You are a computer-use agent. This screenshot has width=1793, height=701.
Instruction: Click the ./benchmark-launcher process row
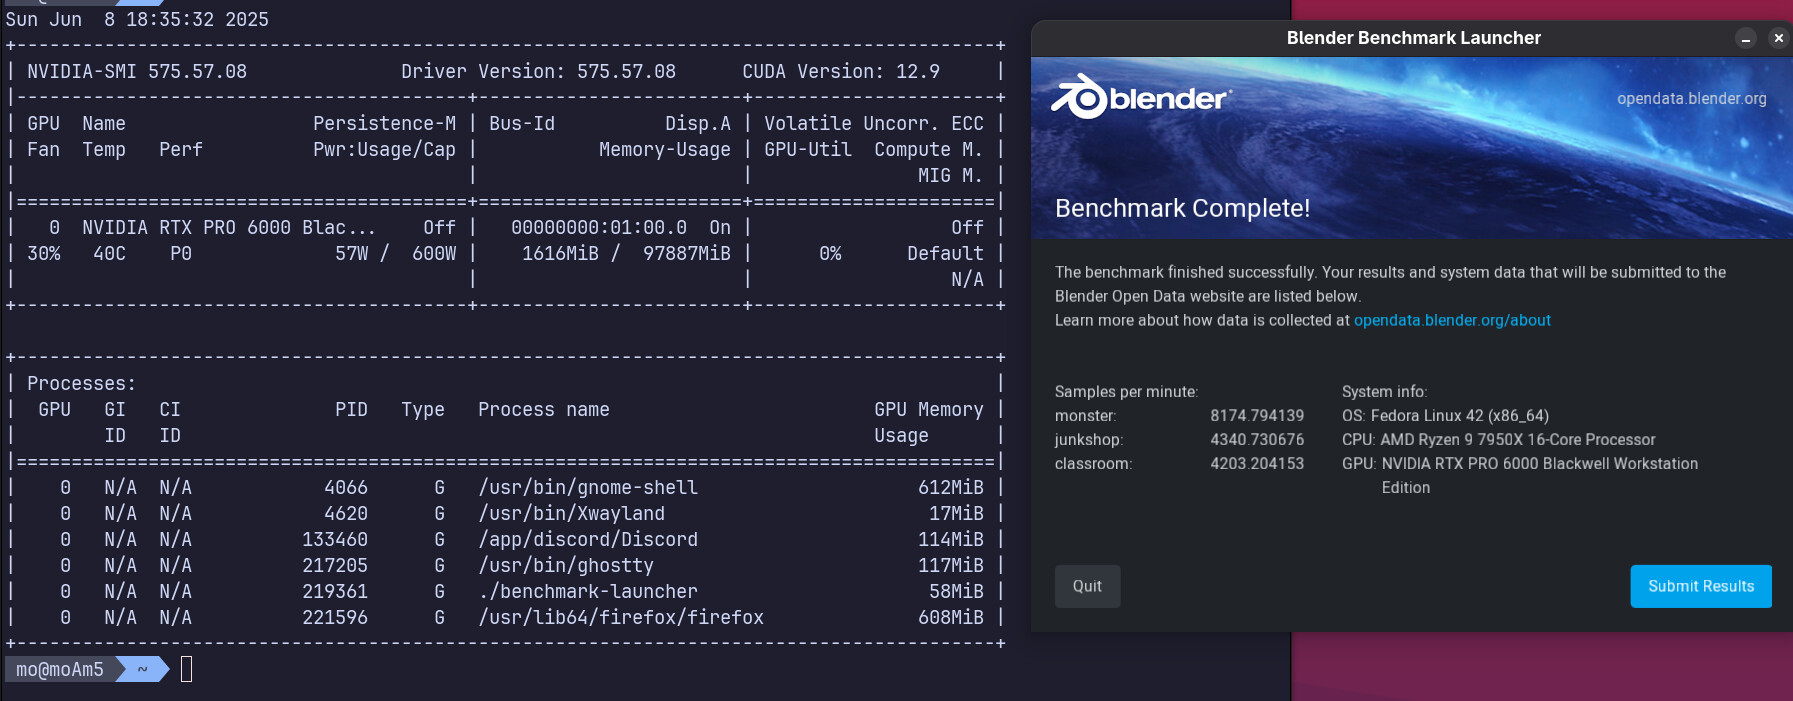(x=505, y=591)
